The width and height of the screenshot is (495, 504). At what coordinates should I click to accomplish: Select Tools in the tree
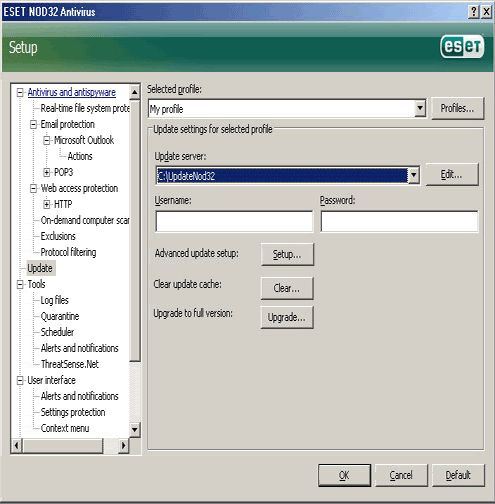point(36,284)
